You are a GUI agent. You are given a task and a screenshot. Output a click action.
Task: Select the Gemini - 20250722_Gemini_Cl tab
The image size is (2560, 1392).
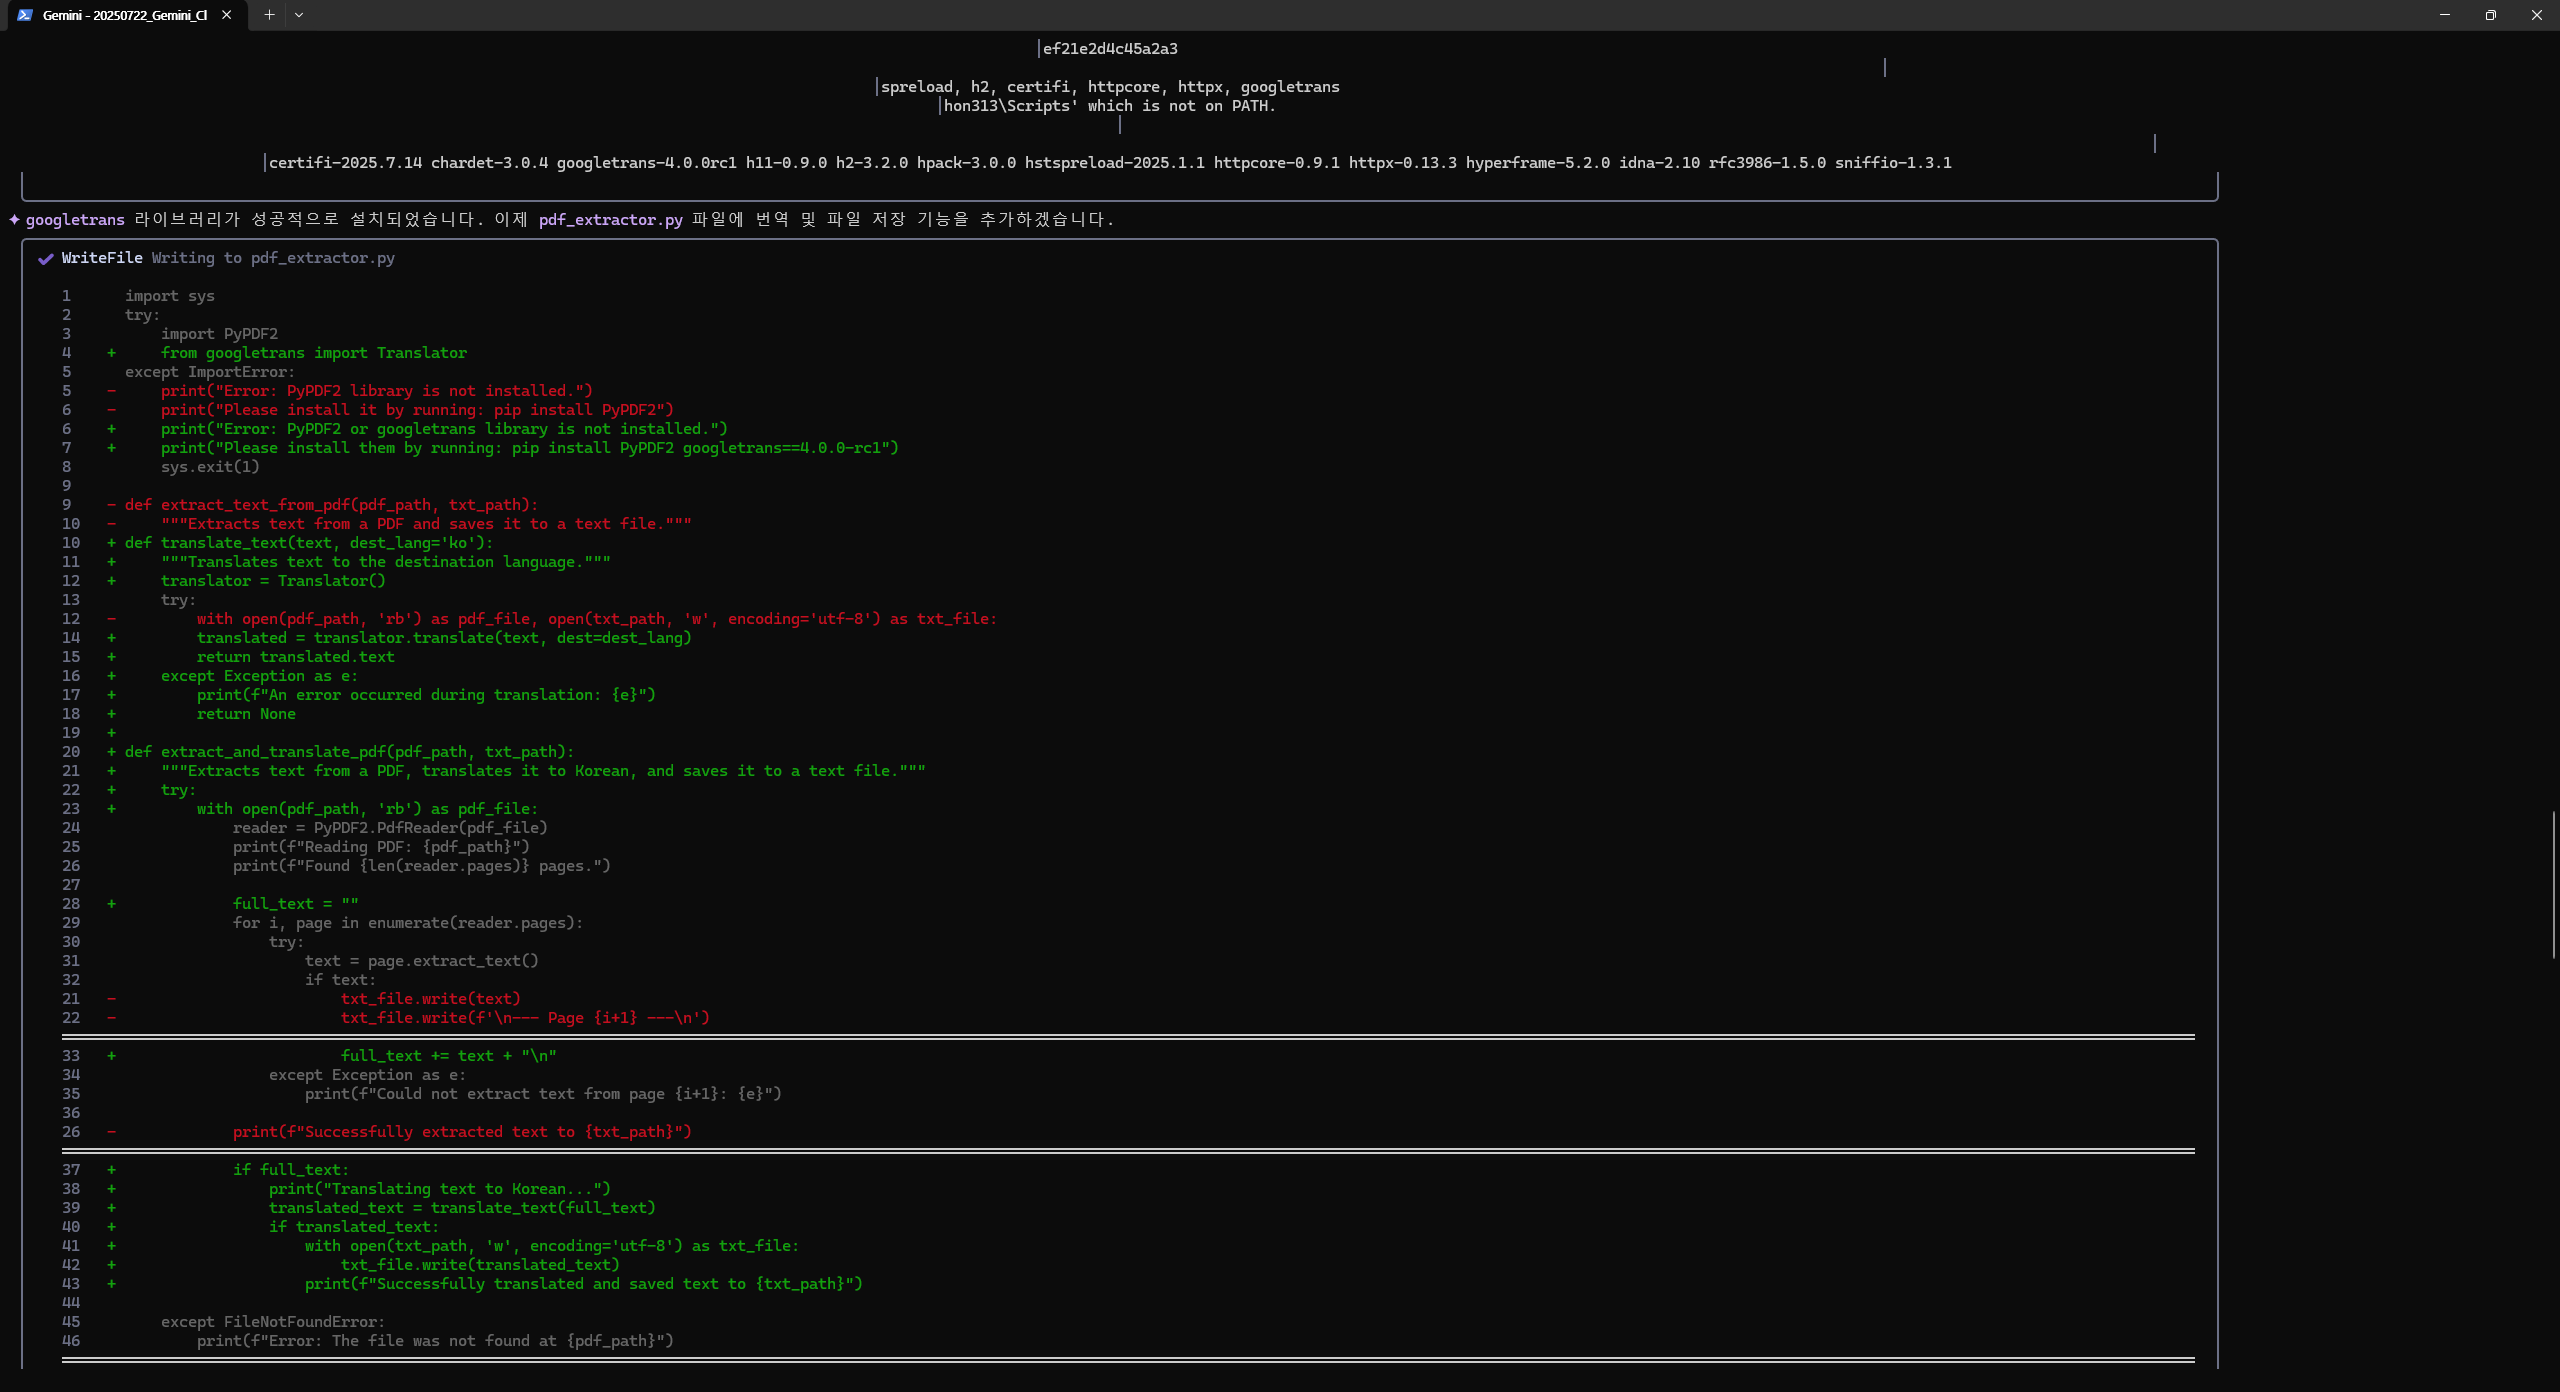(125, 15)
